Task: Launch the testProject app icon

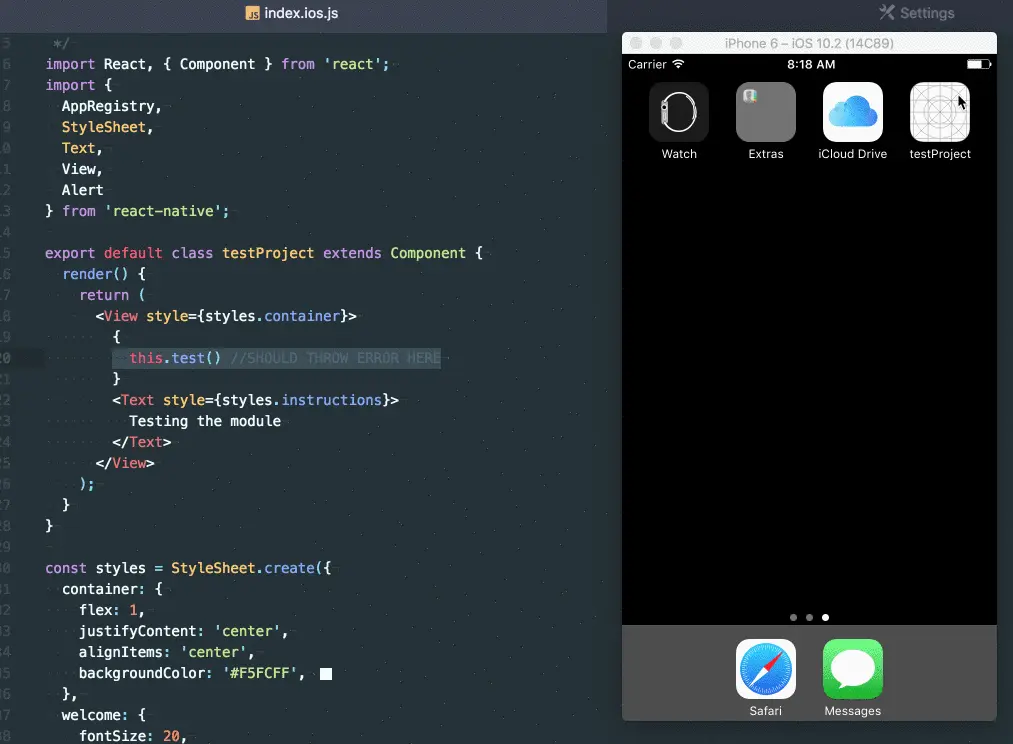Action: 939,112
